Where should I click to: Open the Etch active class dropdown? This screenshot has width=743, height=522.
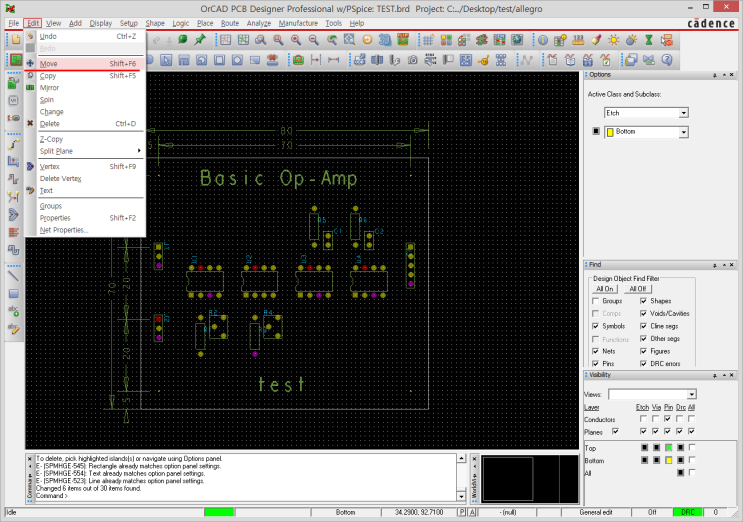684,113
